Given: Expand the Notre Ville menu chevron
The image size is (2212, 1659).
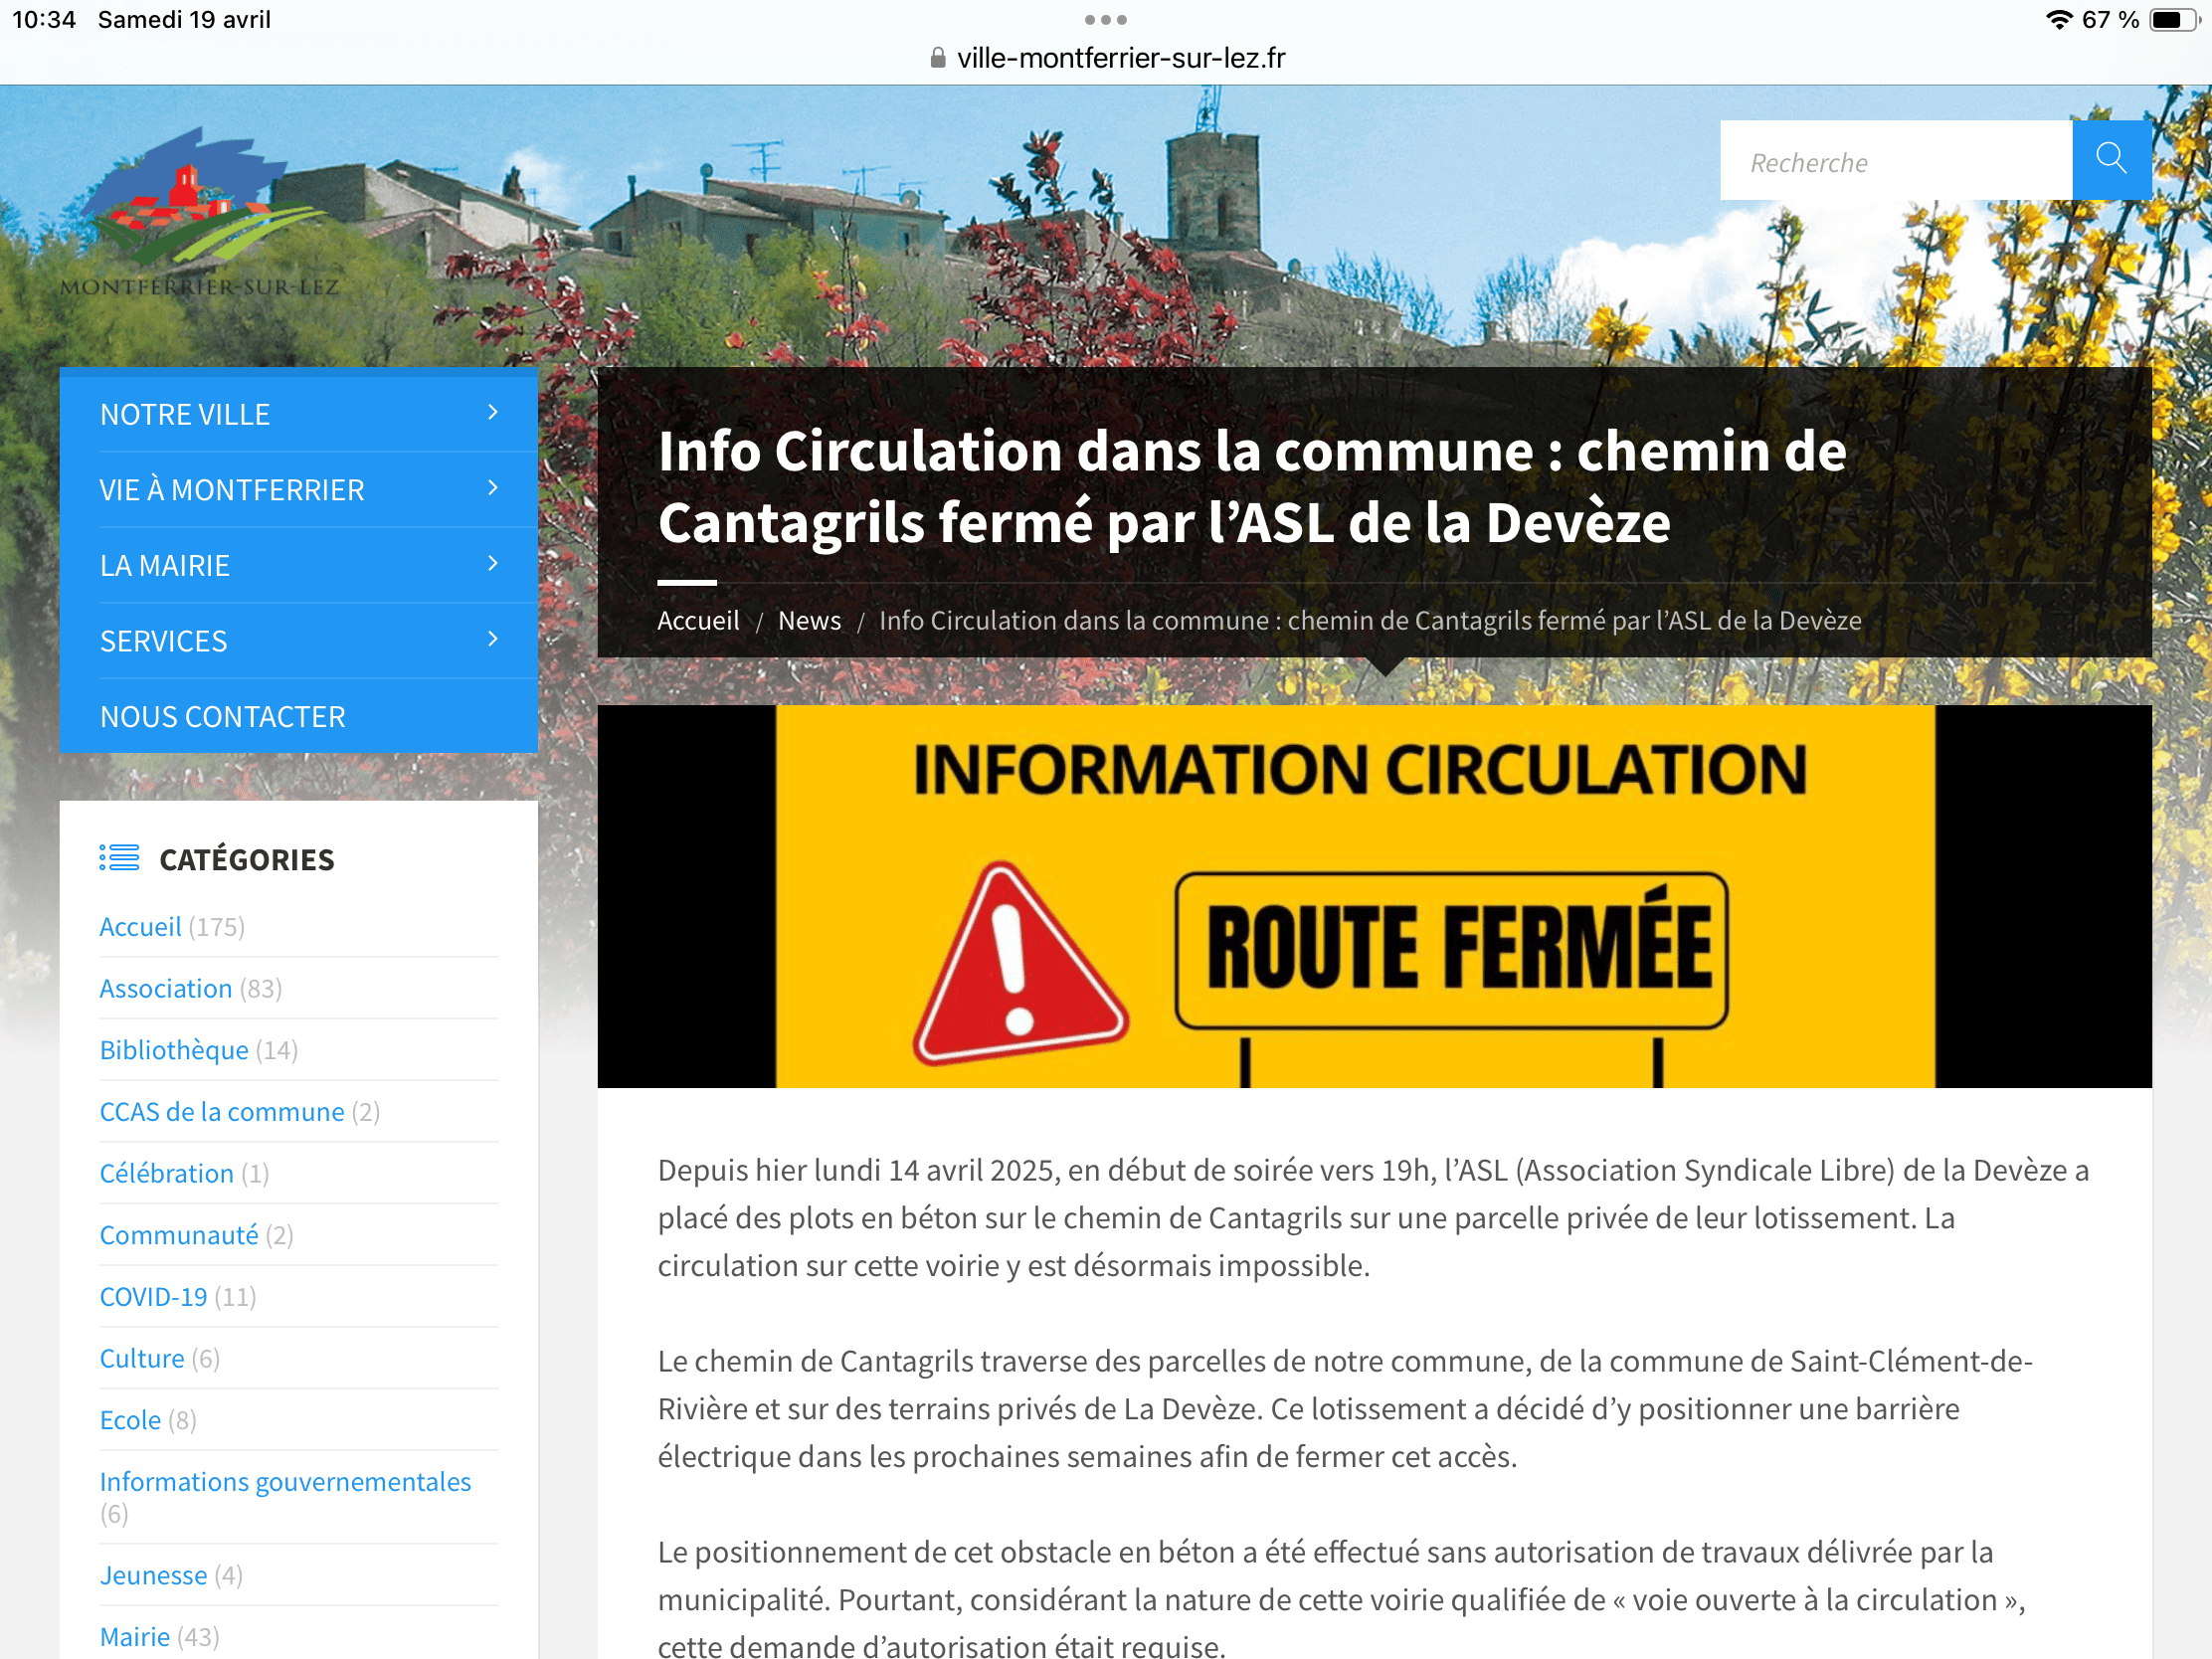Looking at the screenshot, I should 492,412.
